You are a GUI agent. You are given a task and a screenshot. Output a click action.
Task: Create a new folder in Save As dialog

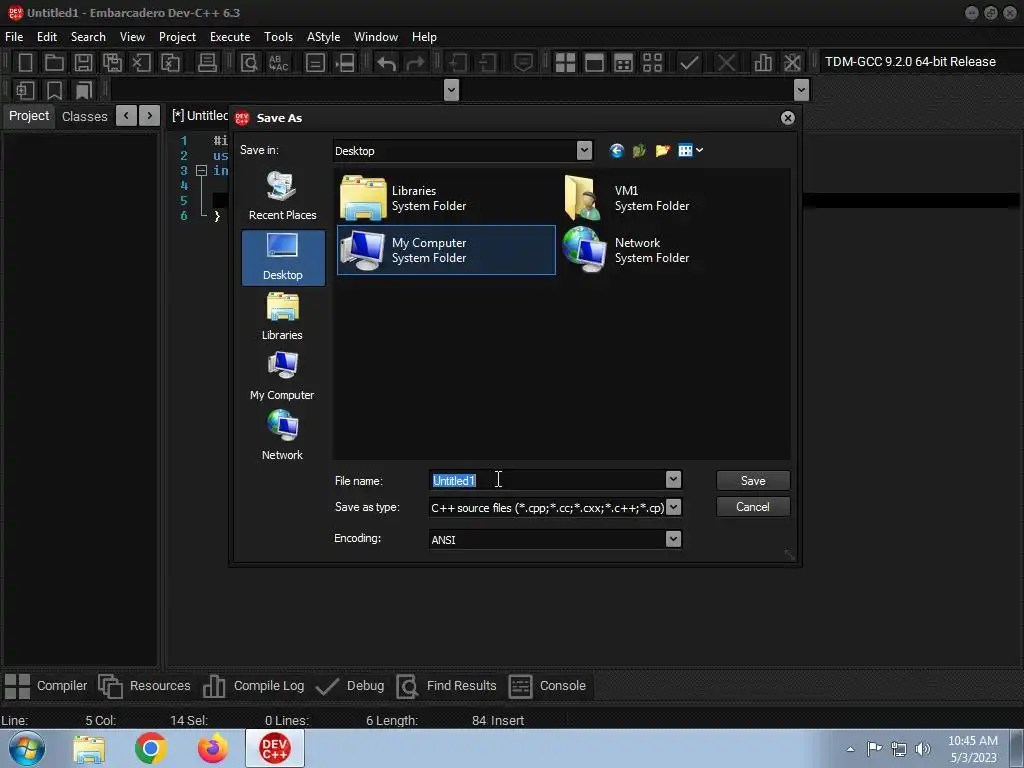tap(662, 151)
